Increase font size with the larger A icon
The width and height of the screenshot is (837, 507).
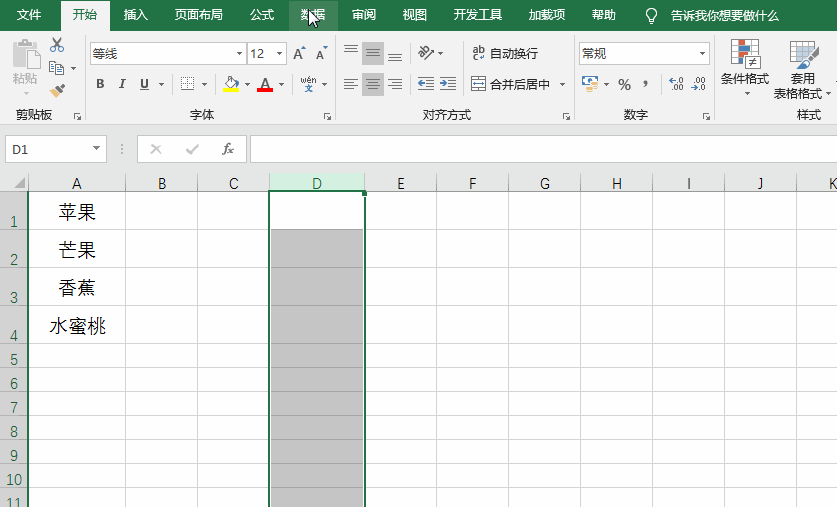(299, 53)
